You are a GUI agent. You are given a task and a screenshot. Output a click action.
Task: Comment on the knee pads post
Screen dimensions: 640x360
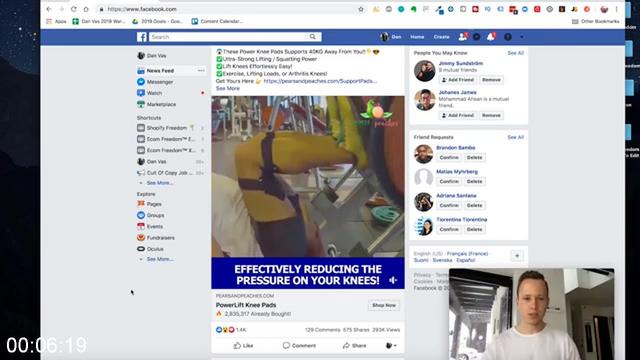point(299,346)
